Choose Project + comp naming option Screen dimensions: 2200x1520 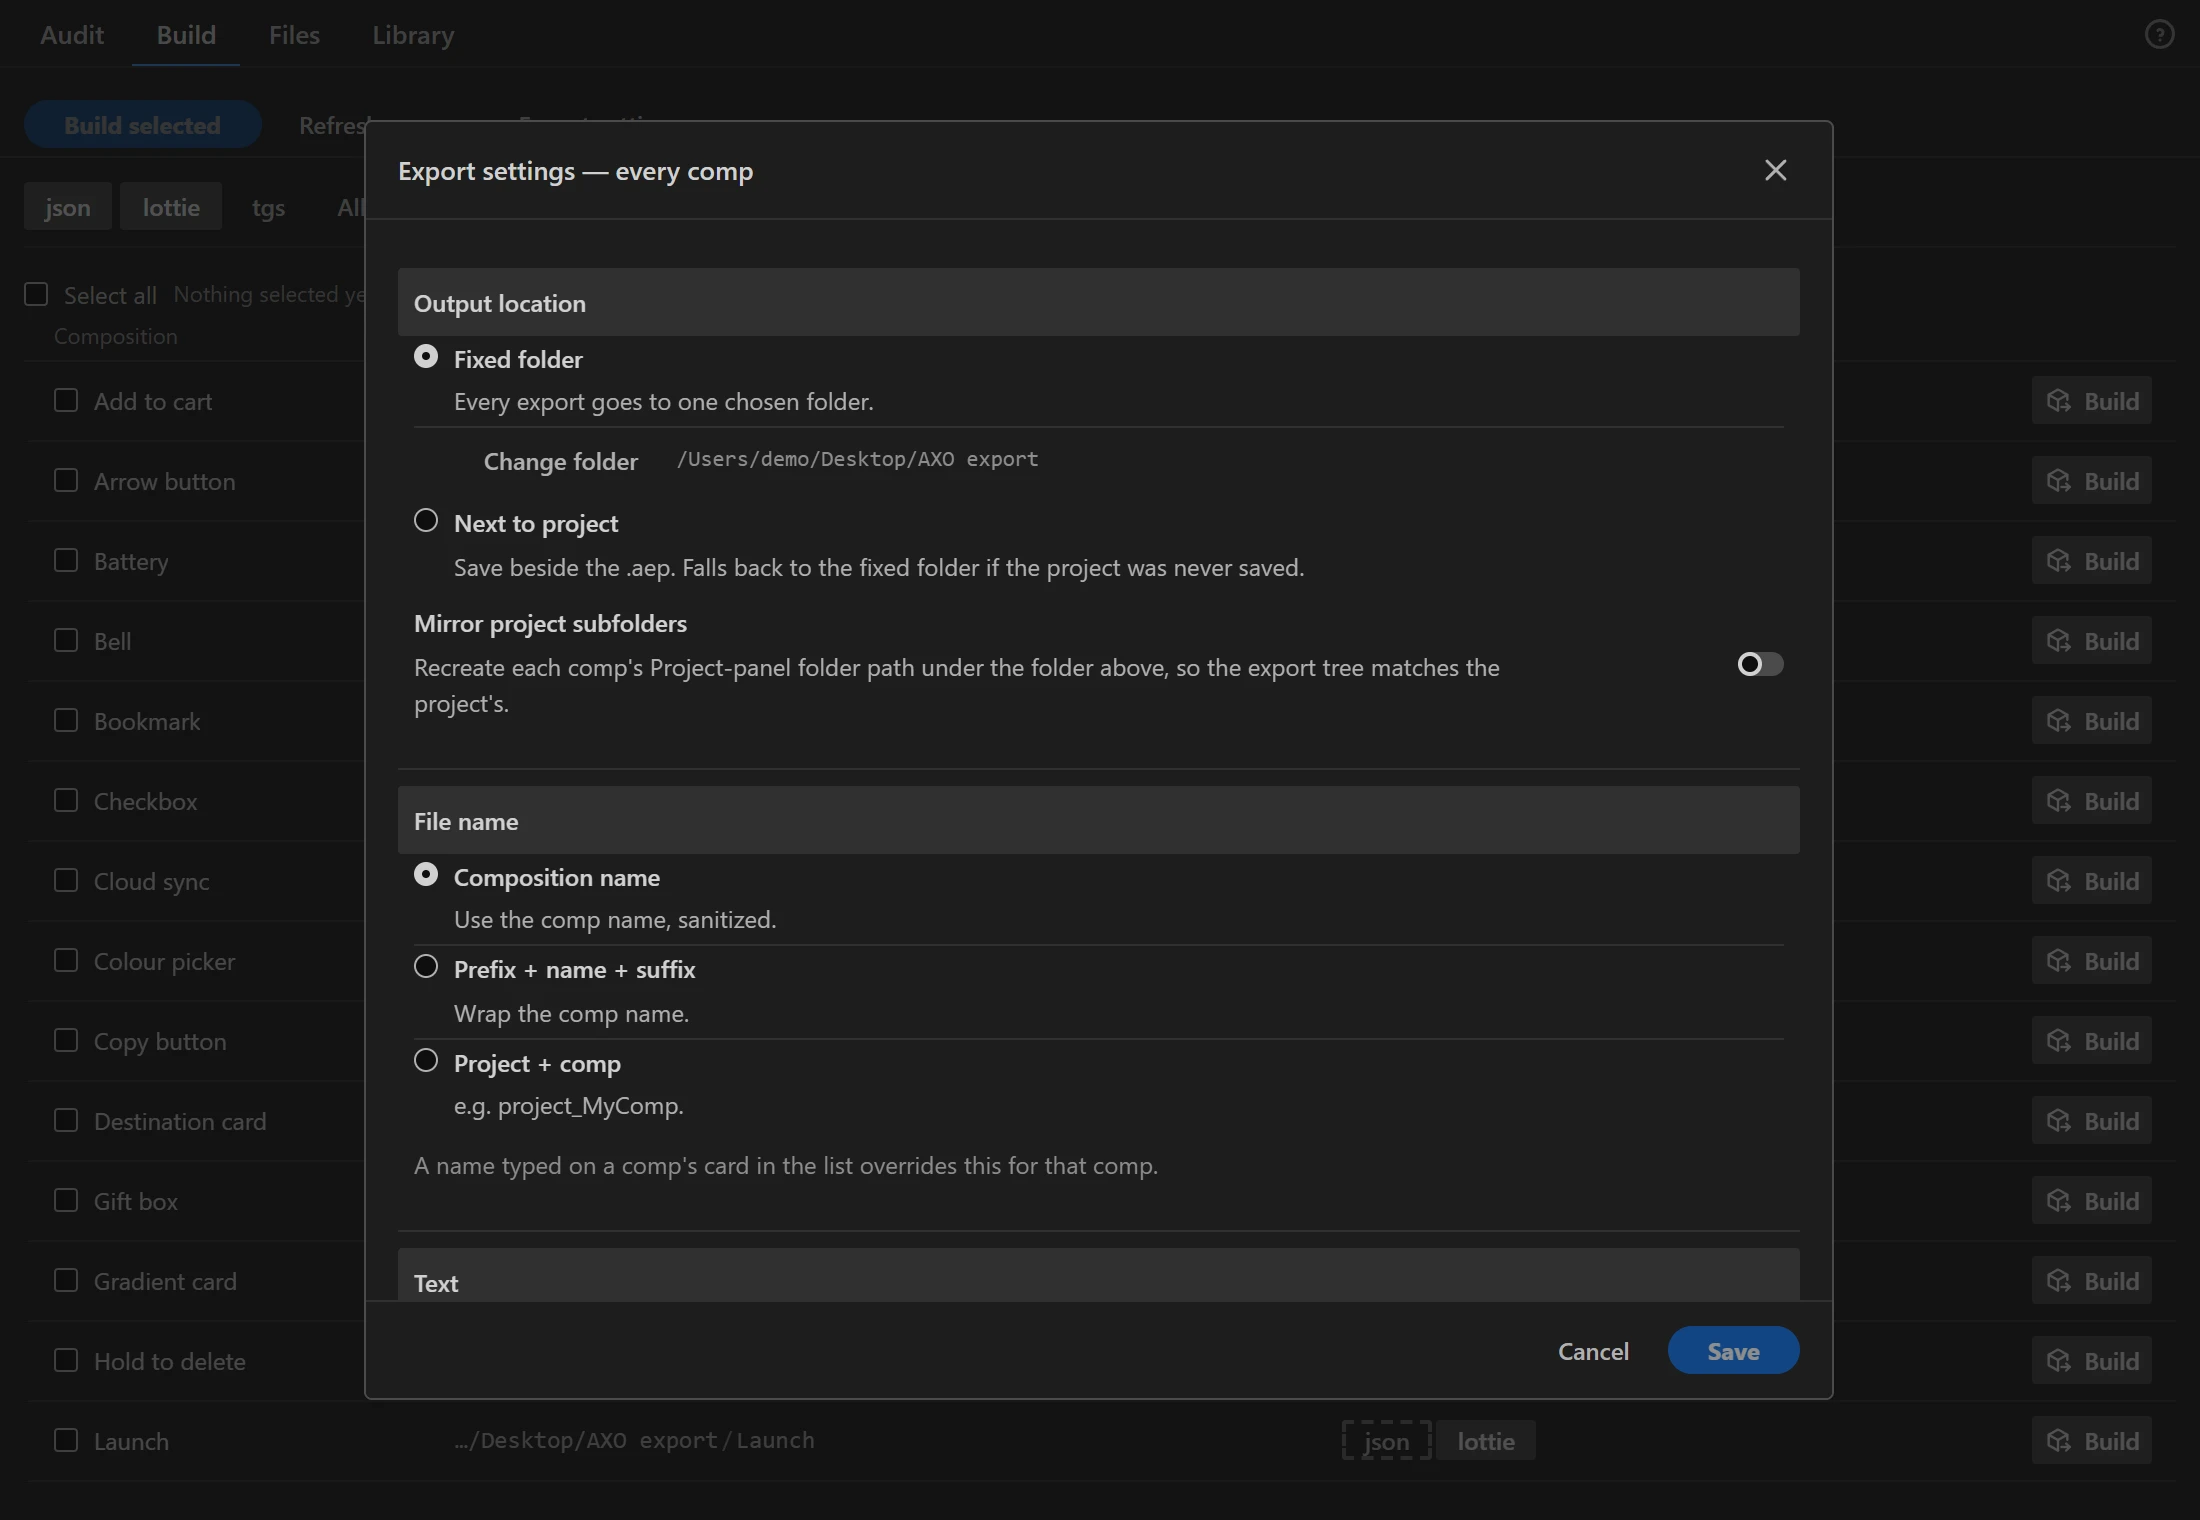[426, 1061]
